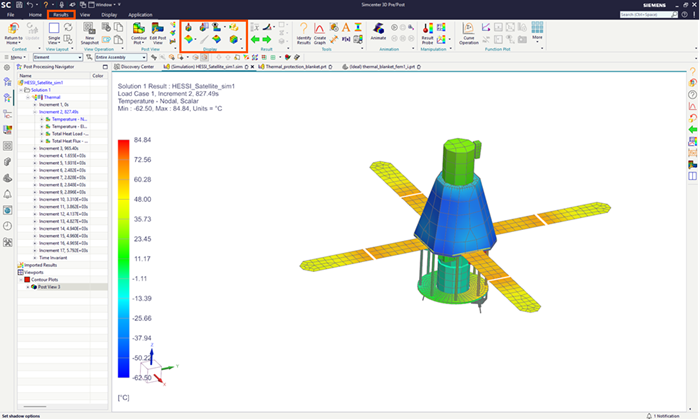Click the Undo arrow in title bar

(30, 4)
